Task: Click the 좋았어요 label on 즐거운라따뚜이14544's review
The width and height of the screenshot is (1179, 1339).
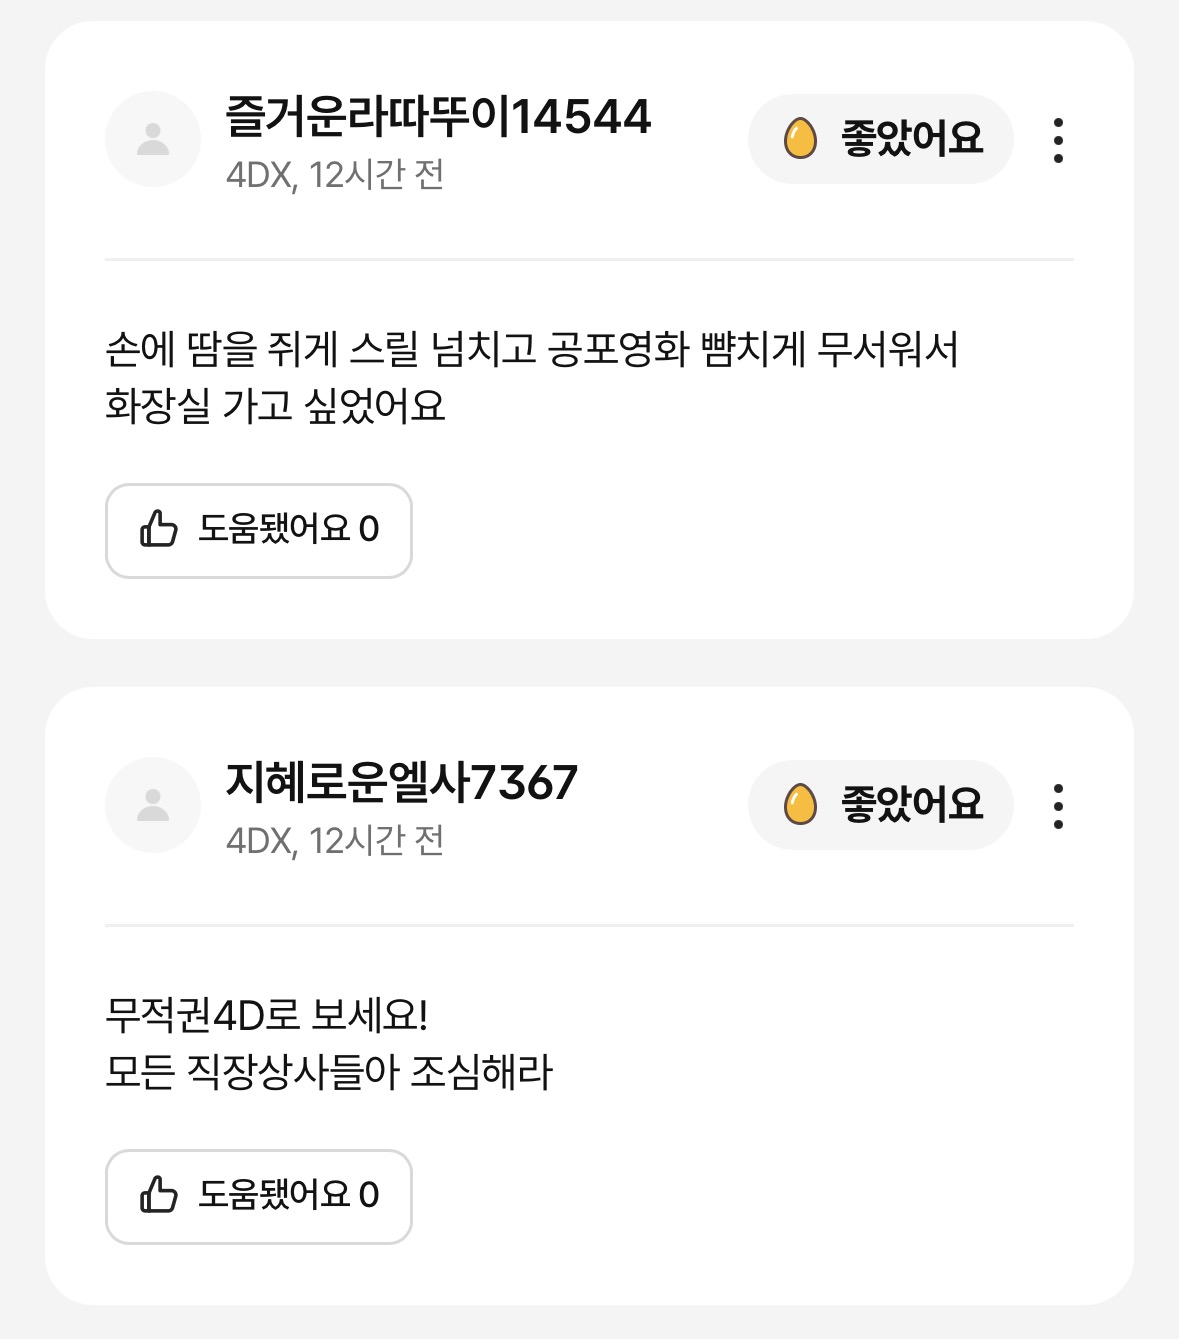Action: point(912,138)
